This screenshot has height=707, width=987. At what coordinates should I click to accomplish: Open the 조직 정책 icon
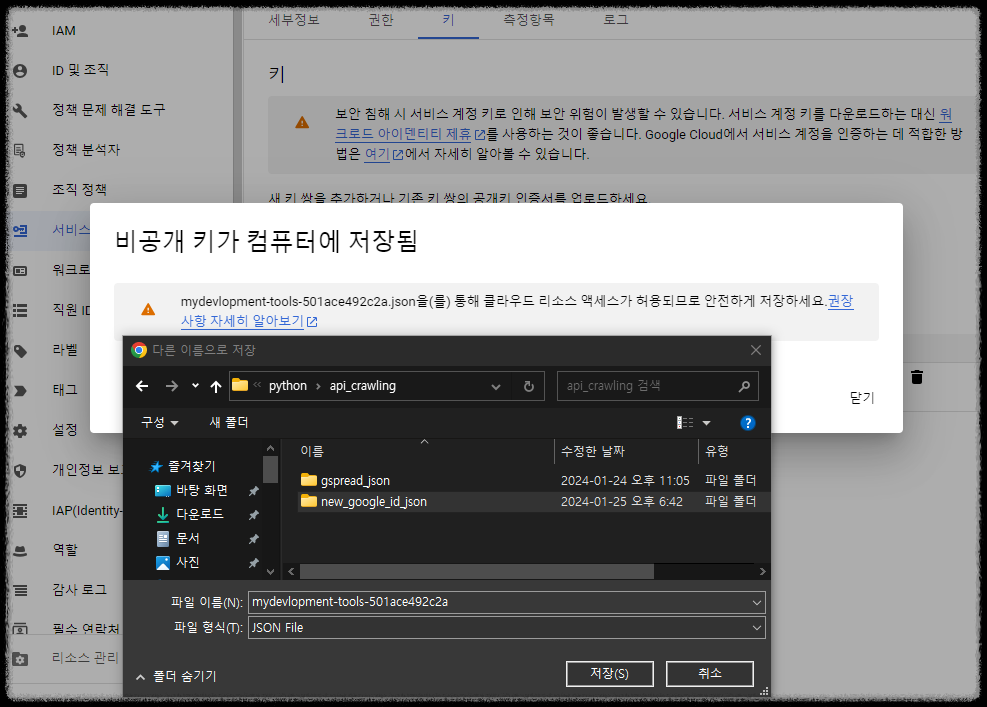[20, 190]
